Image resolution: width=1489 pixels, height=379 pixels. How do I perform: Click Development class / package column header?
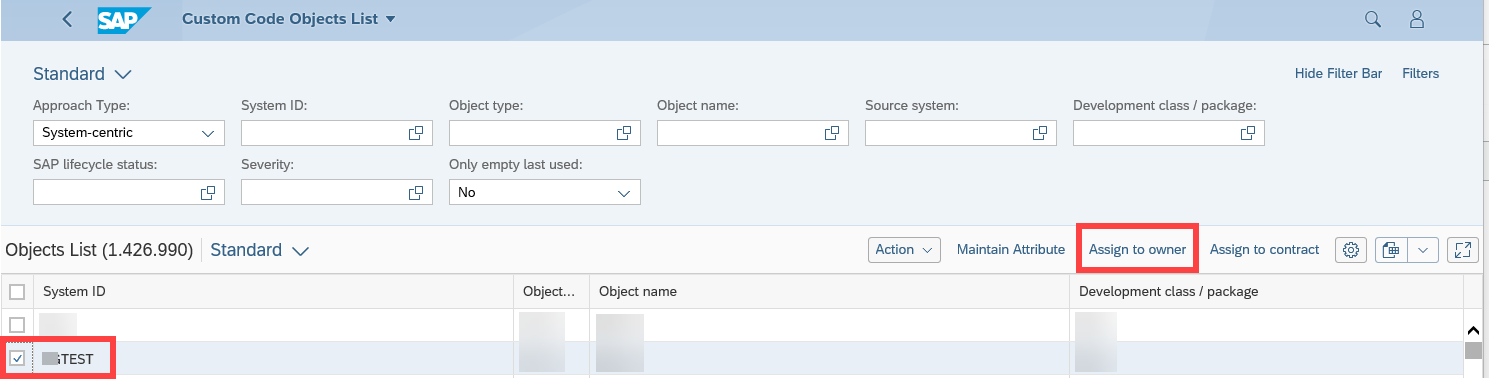[1266, 292]
